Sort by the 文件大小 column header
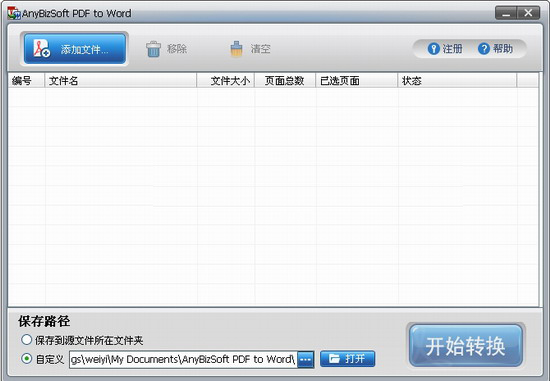Viewport: 550px width, 381px height. pyautogui.click(x=226, y=81)
